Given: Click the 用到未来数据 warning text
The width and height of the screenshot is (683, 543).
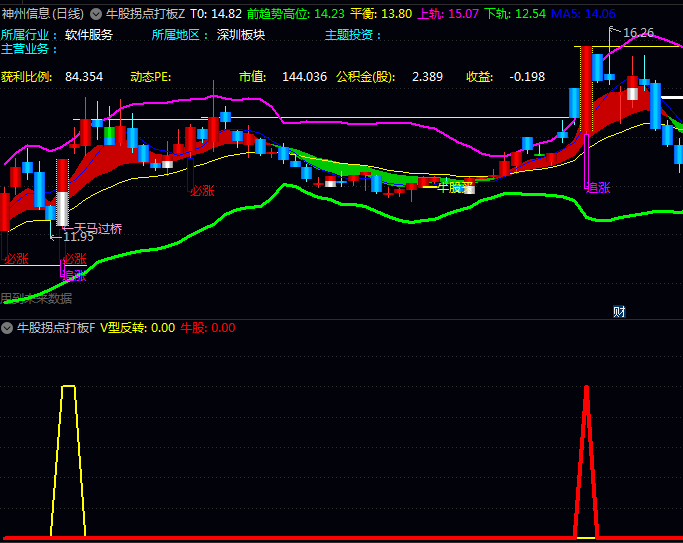Looking at the screenshot, I should coord(36,298).
